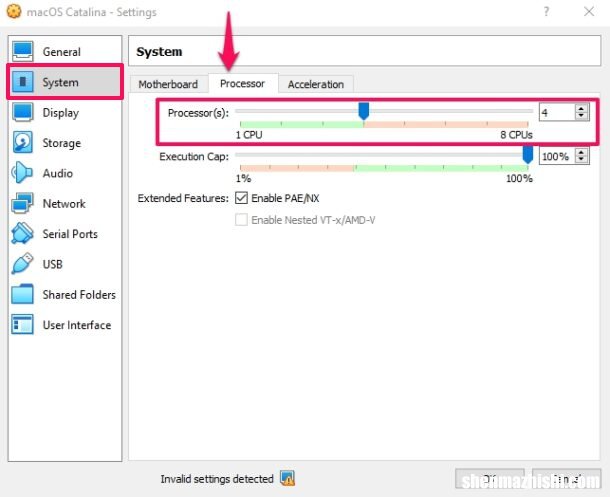This screenshot has height=497, width=610.
Task: Click the execution cap field showing 100%
Action: pos(557,156)
